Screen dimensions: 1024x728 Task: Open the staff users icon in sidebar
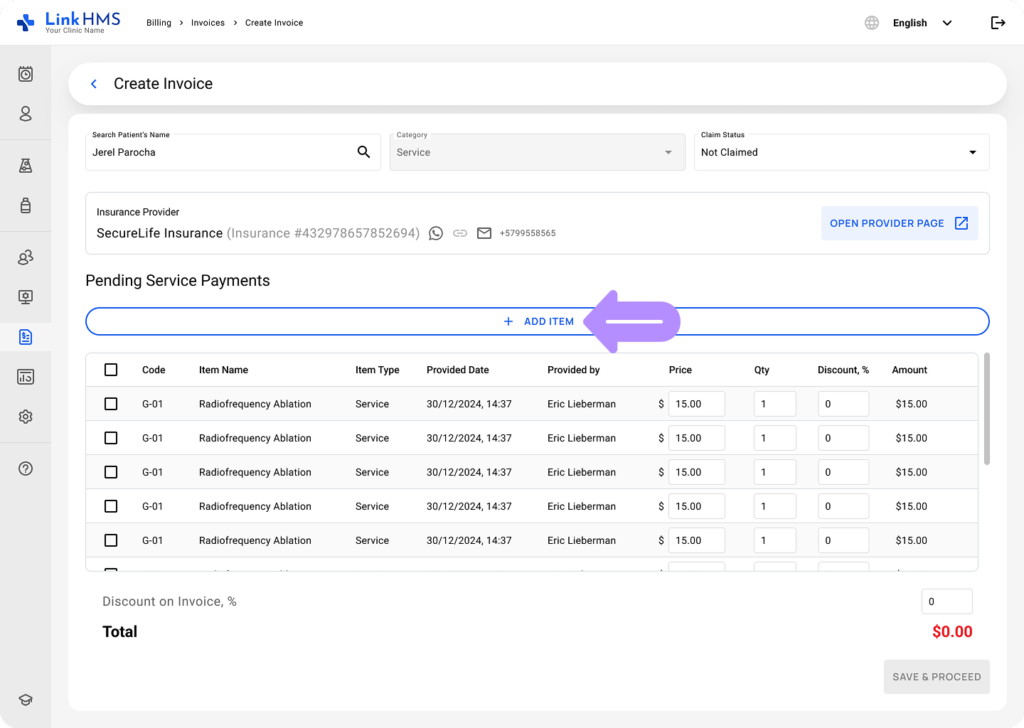(25, 257)
